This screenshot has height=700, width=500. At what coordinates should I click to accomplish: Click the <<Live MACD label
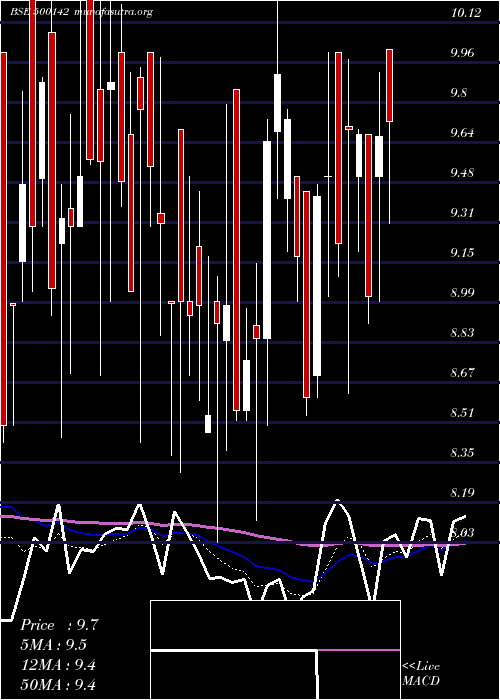tap(421, 673)
